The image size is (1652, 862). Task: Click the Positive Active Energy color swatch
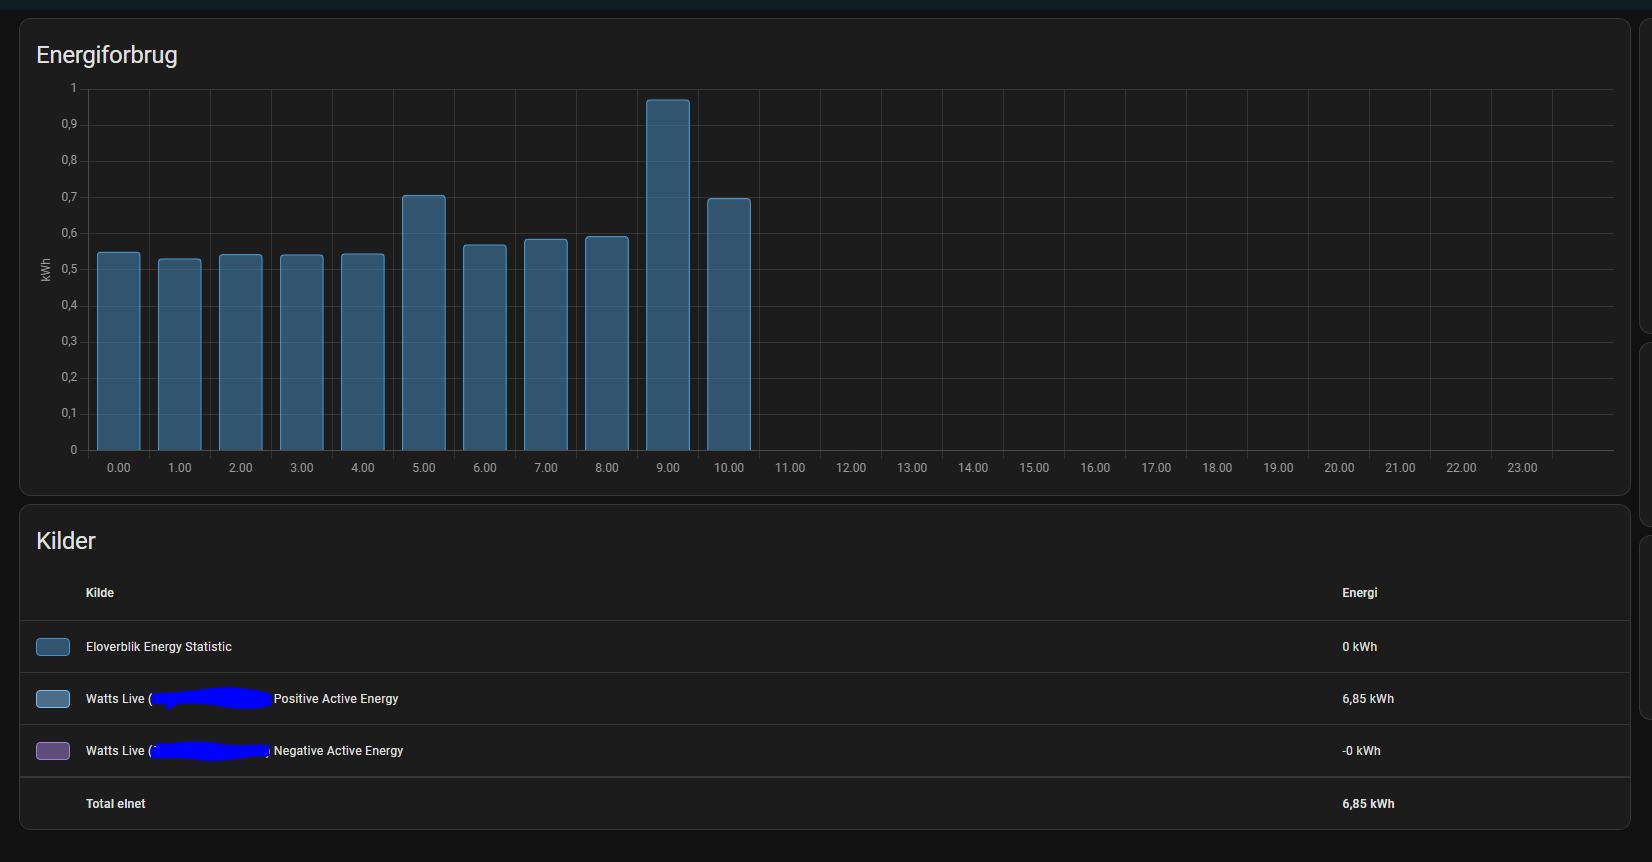tap(53, 699)
